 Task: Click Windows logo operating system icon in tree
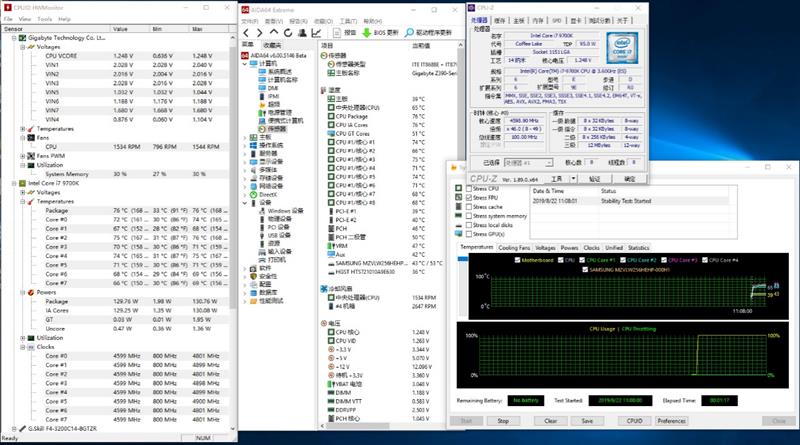coord(253,145)
